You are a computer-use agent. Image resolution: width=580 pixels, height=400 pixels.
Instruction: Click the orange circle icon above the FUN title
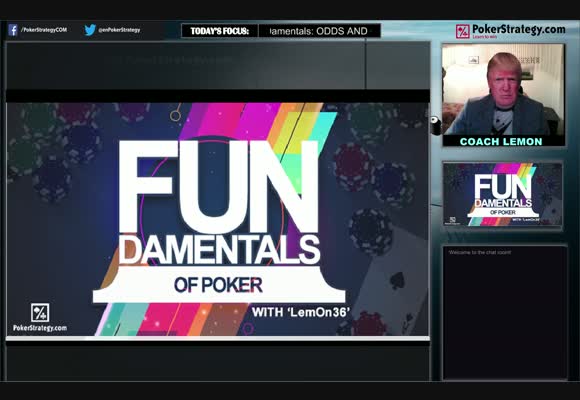click(175, 116)
